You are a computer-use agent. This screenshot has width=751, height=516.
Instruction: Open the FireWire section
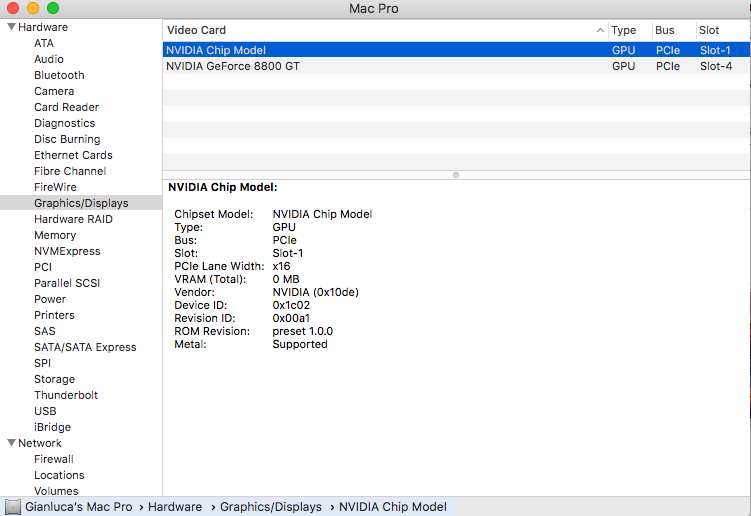pyautogui.click(x=55, y=187)
